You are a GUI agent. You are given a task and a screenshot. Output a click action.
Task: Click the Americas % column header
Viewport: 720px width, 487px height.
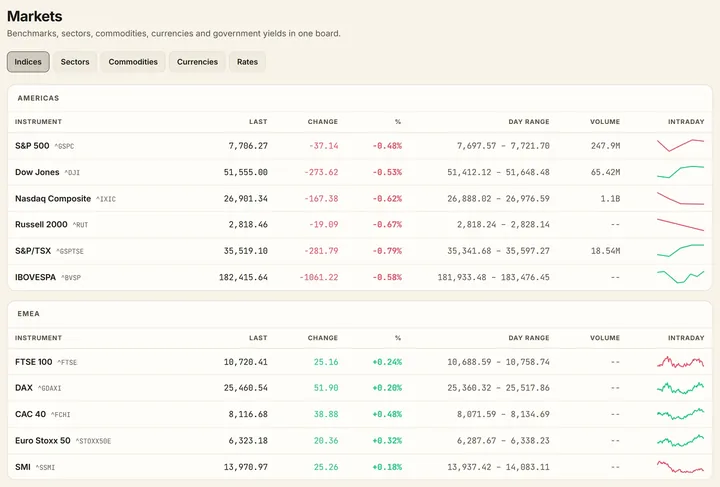pos(398,122)
